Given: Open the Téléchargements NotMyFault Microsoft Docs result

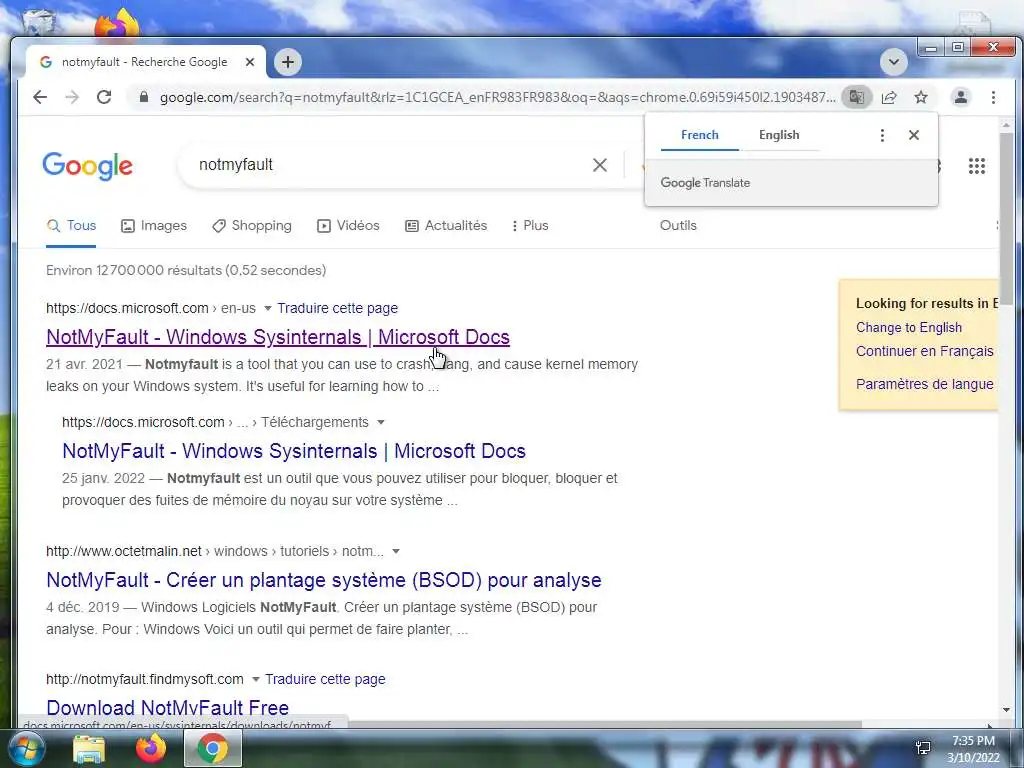Looking at the screenshot, I should point(294,451).
